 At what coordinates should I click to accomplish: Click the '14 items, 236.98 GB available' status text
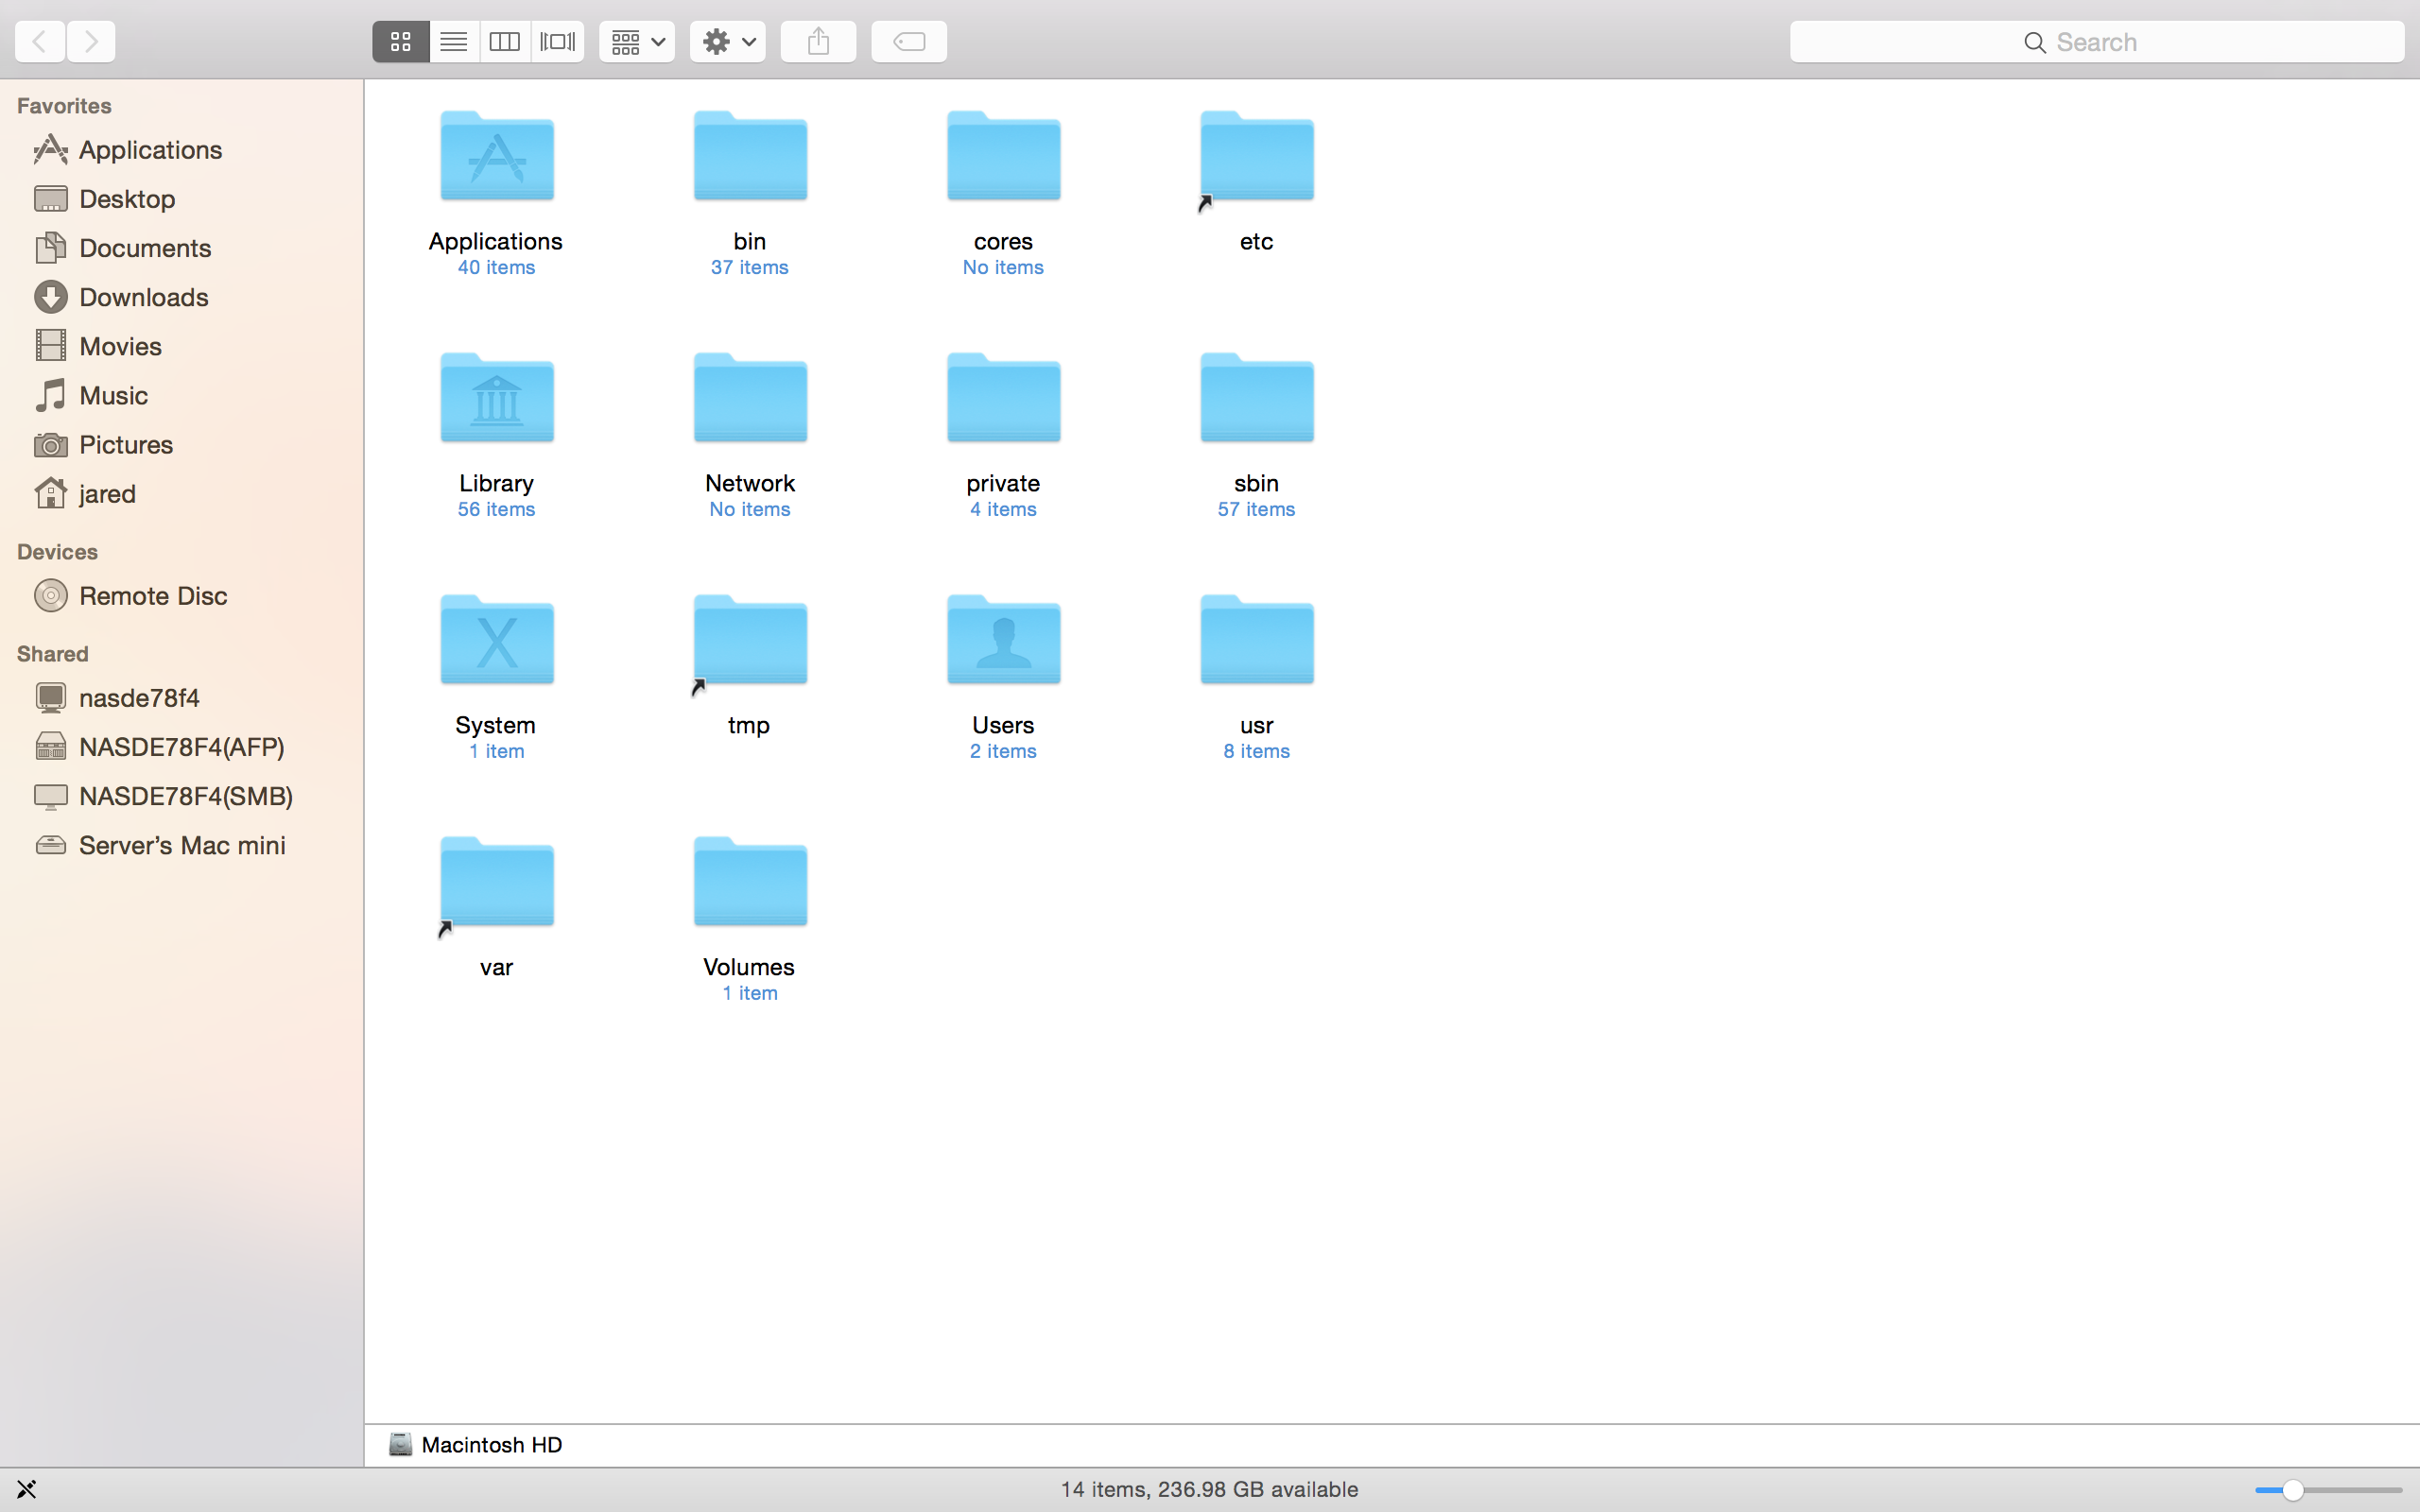[1209, 1489]
